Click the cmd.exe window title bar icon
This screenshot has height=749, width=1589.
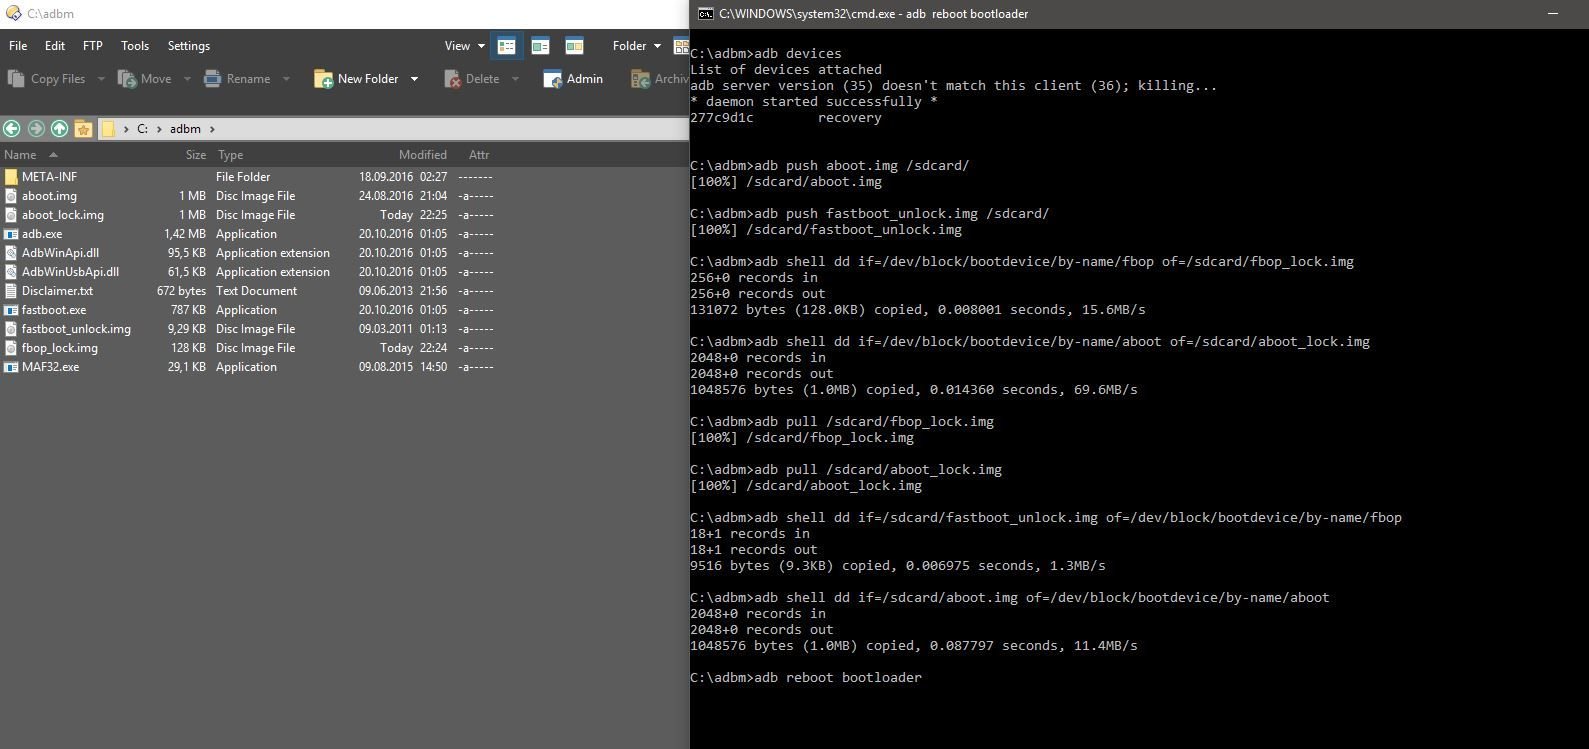(706, 14)
